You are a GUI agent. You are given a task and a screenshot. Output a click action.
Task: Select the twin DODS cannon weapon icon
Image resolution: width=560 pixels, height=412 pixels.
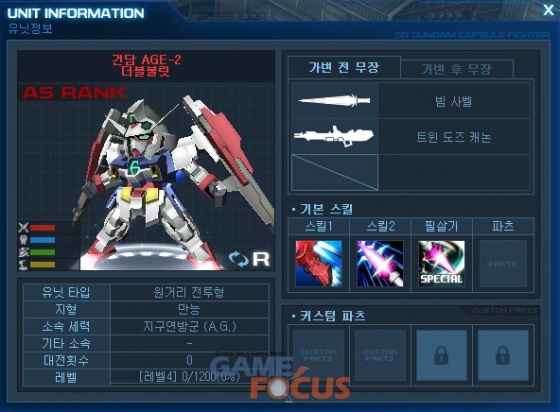point(334,136)
